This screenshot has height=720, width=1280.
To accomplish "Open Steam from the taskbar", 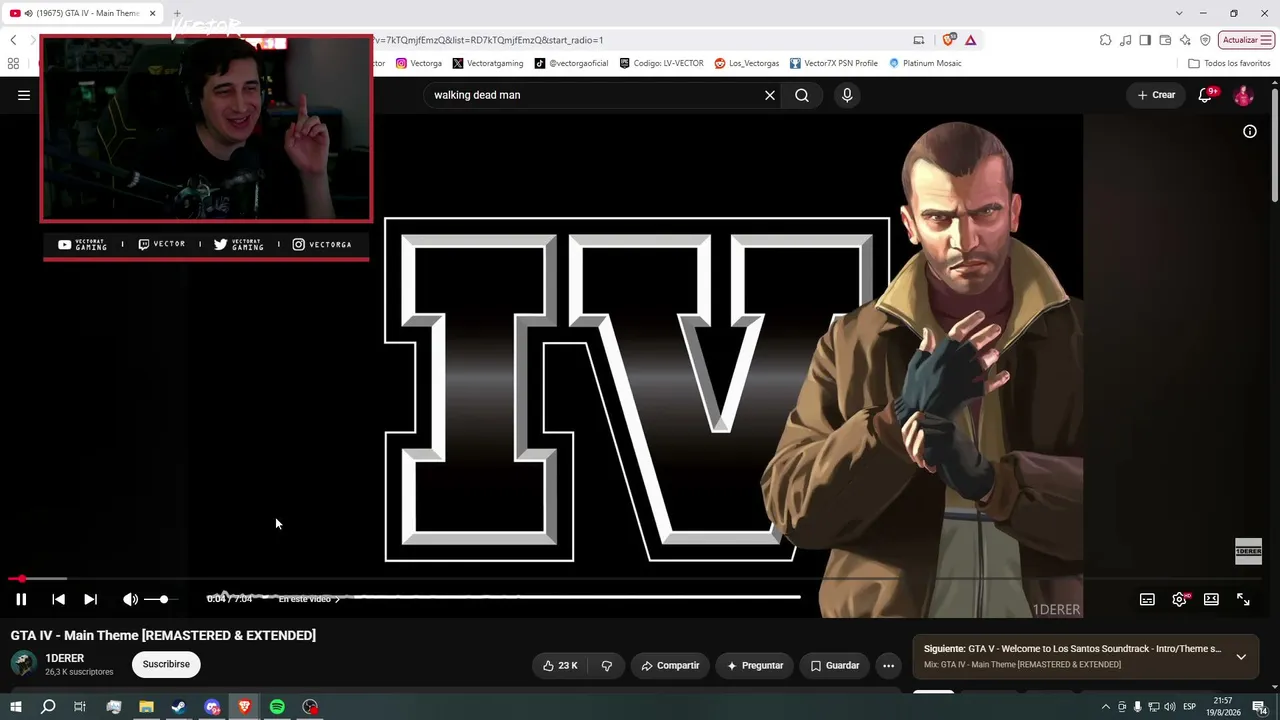I will point(178,707).
